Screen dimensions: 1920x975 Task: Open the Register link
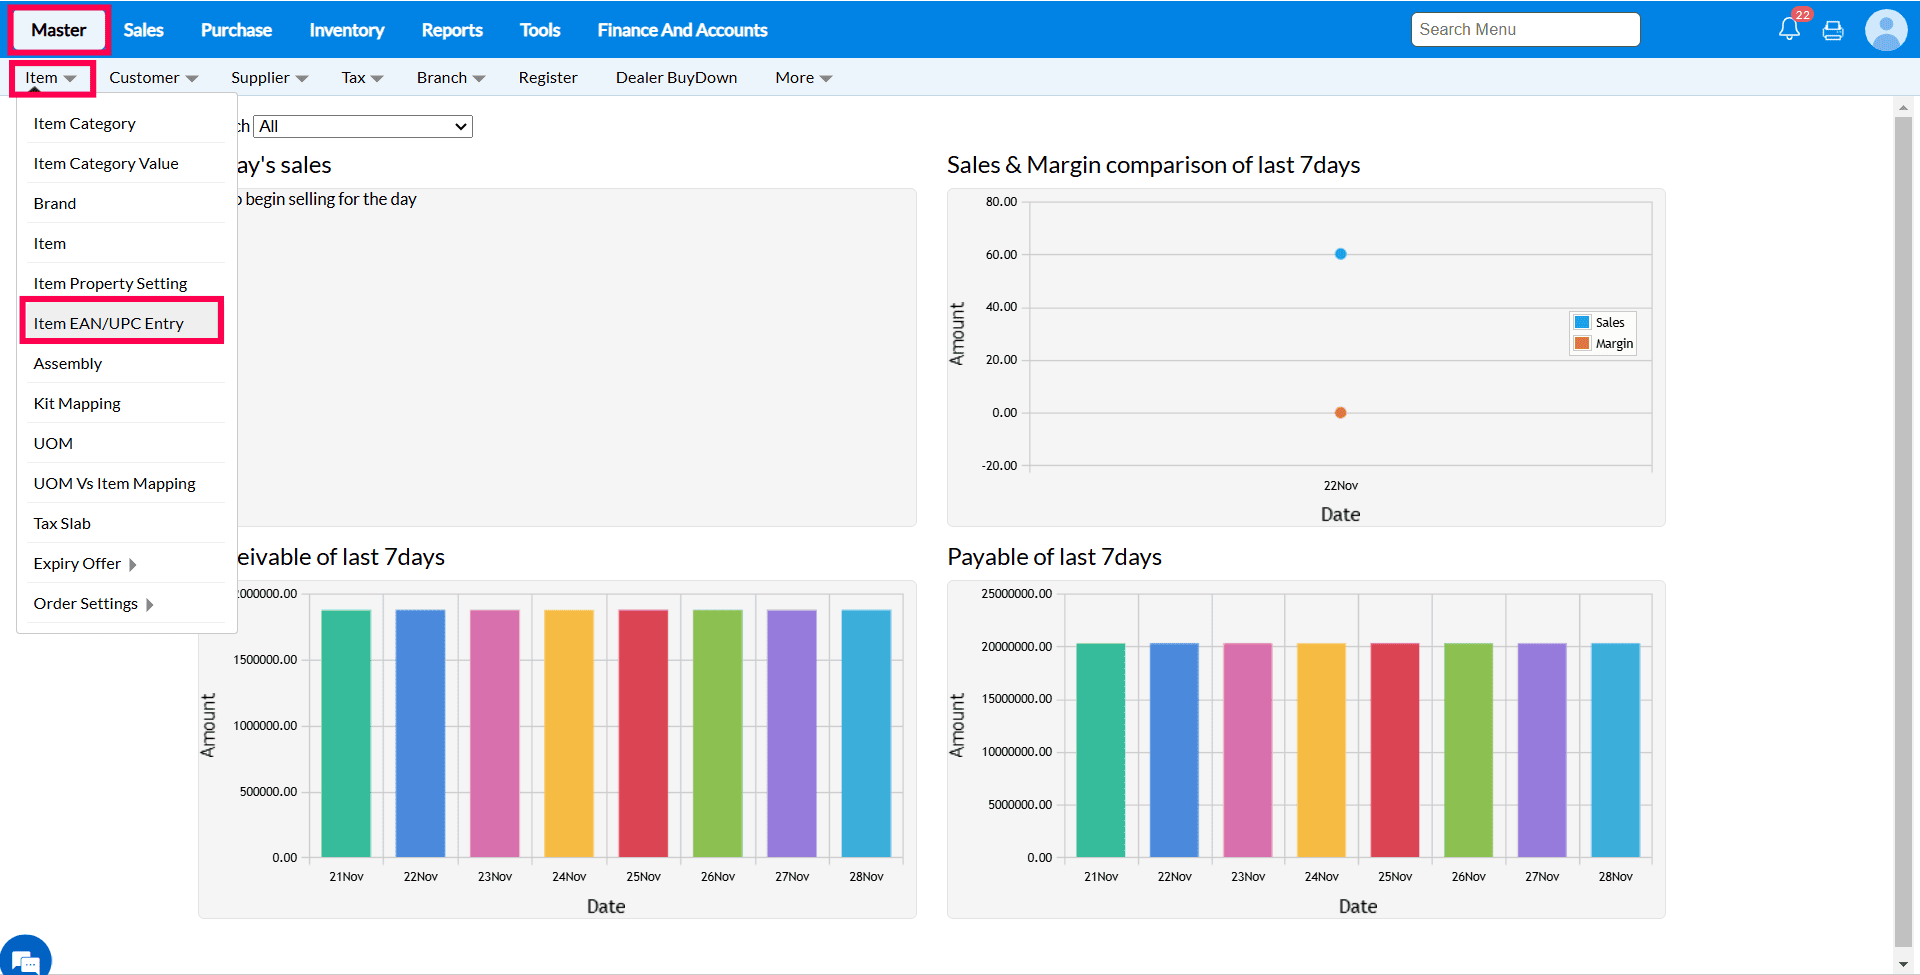[x=547, y=77]
